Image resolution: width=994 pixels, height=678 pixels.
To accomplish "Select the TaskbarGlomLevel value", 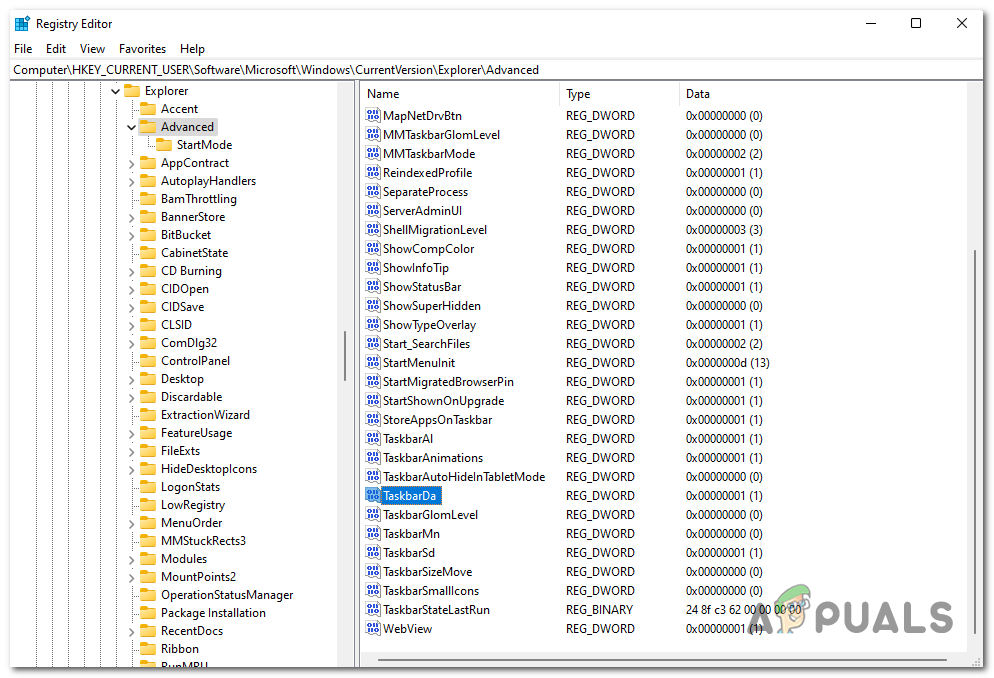I will click(430, 515).
